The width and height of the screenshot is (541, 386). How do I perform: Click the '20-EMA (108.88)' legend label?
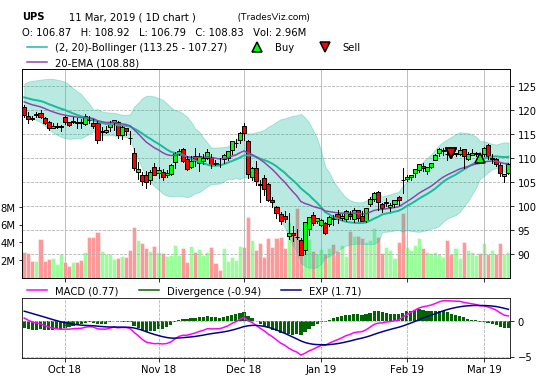tap(97, 63)
